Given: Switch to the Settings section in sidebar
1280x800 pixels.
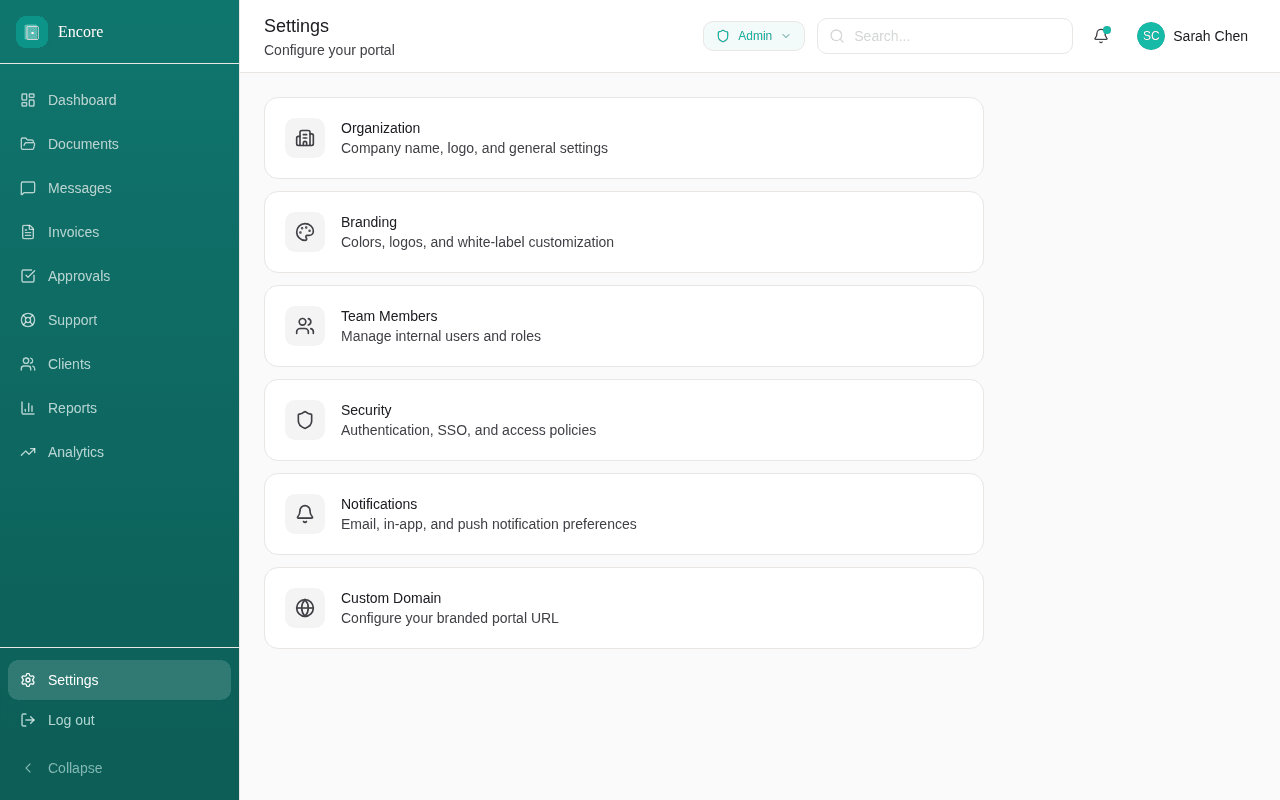Looking at the screenshot, I should [73, 680].
